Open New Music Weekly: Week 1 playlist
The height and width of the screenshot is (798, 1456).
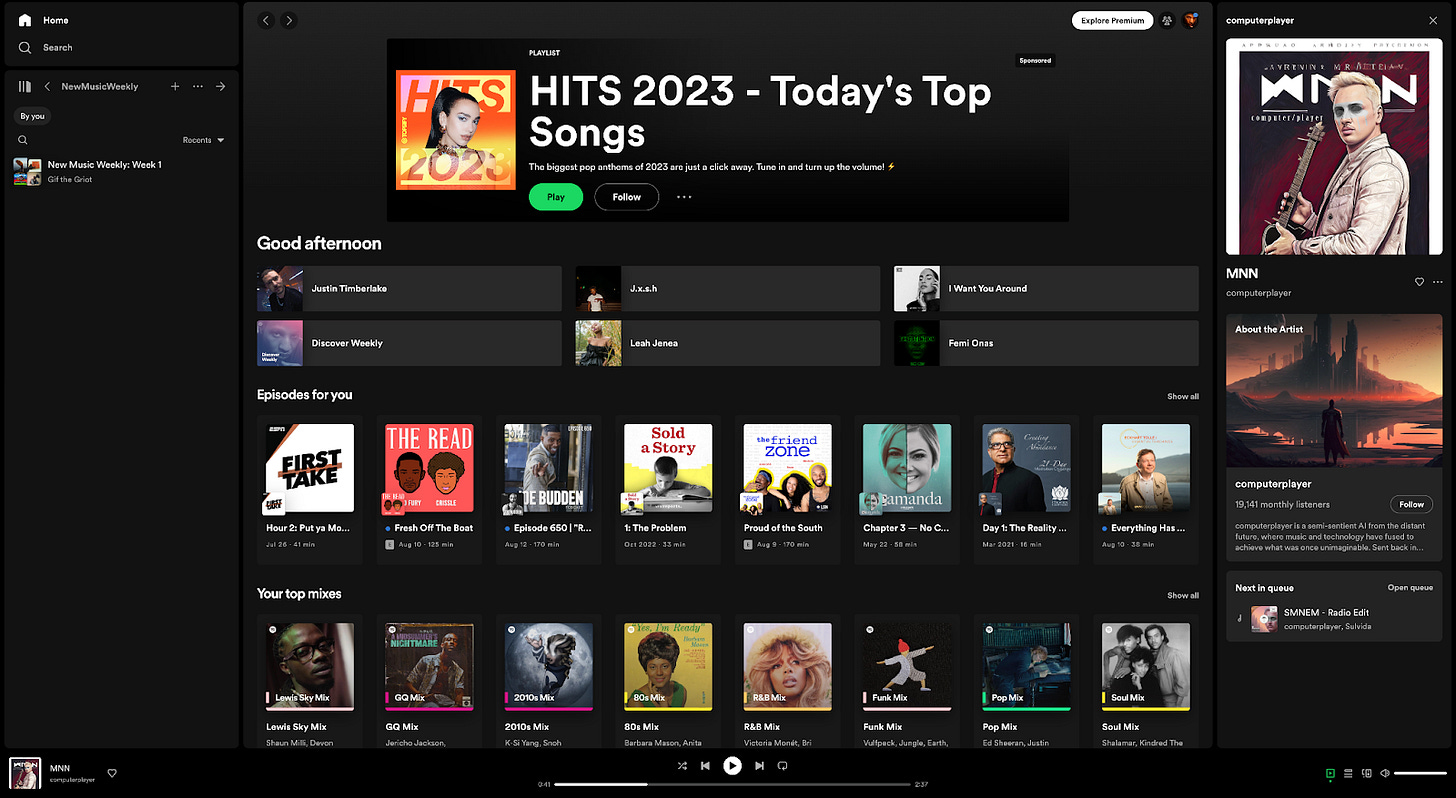coord(121,171)
